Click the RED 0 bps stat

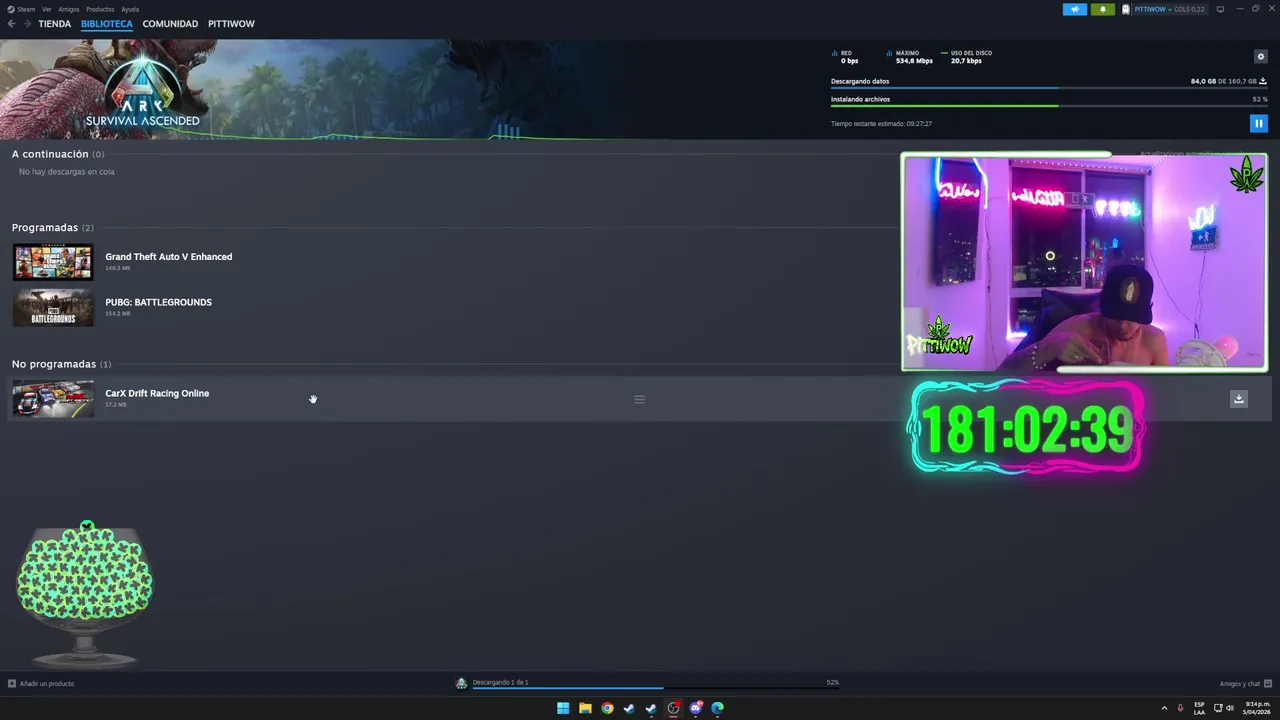point(845,57)
